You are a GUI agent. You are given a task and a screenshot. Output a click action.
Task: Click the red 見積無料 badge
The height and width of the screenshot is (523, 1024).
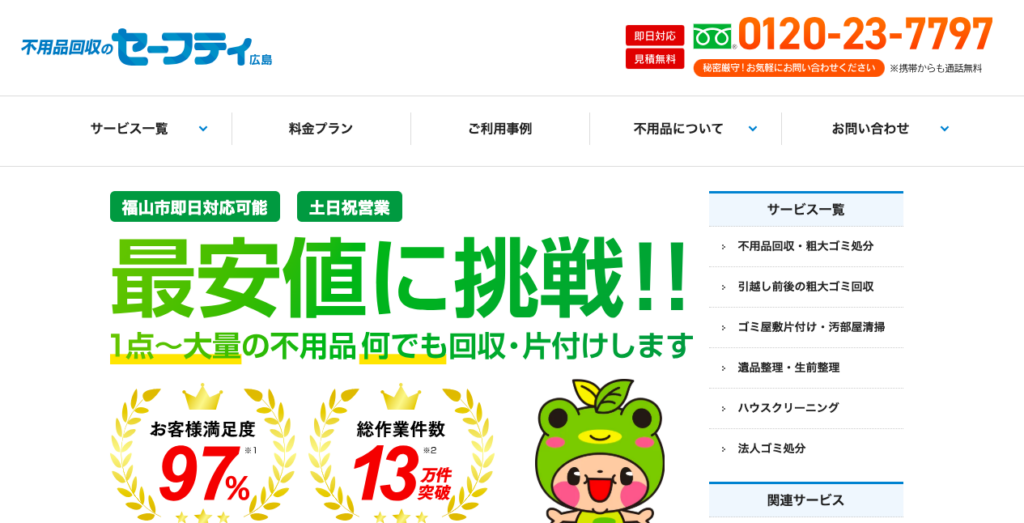click(654, 59)
